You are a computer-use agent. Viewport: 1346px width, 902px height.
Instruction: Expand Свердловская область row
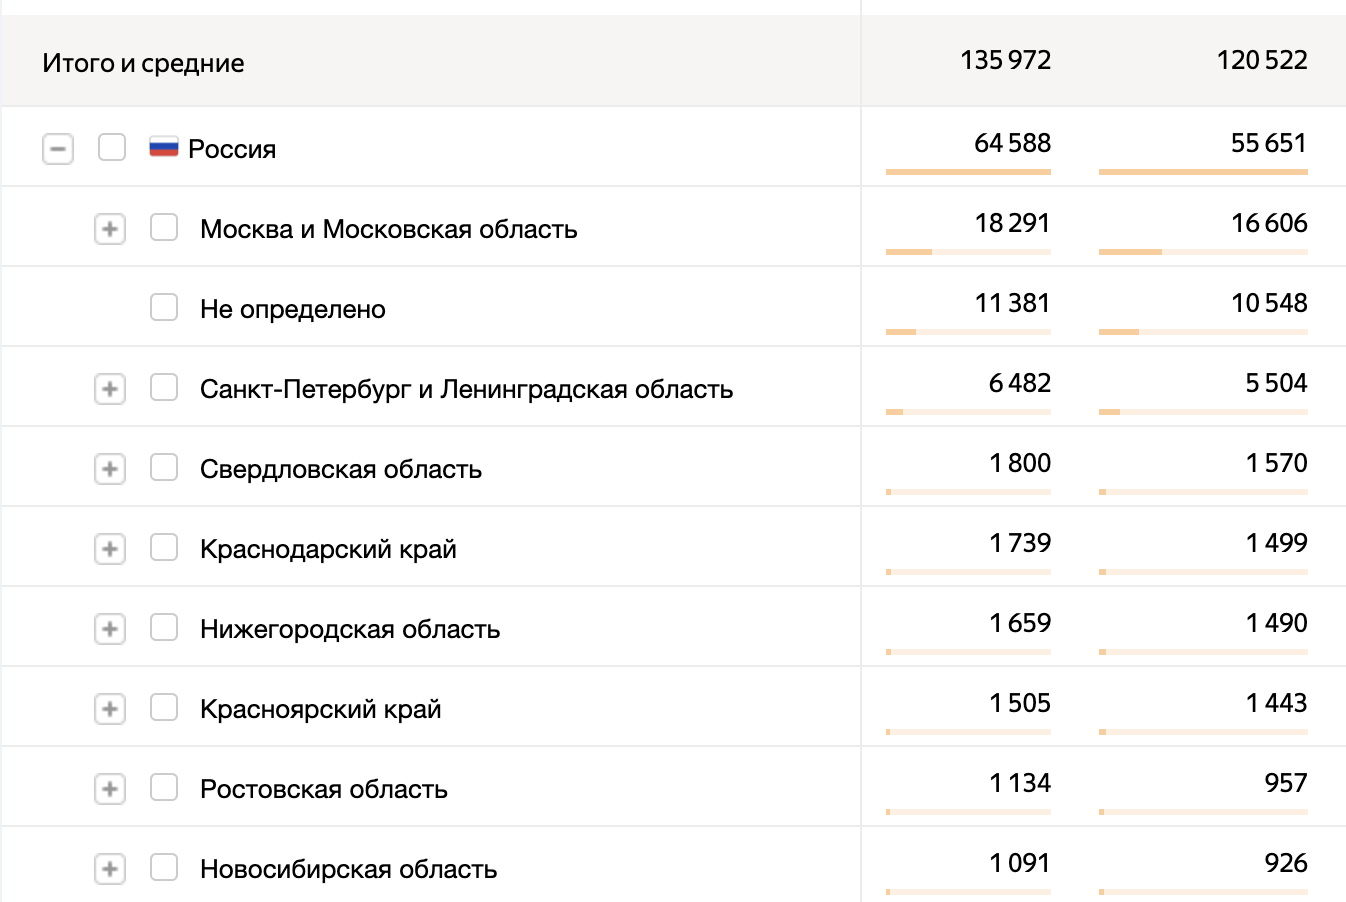pyautogui.click(x=110, y=469)
